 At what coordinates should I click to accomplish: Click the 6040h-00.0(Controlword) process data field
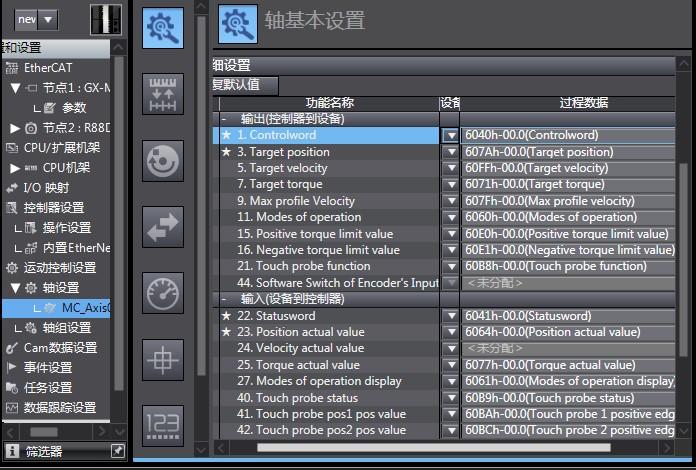pos(568,135)
